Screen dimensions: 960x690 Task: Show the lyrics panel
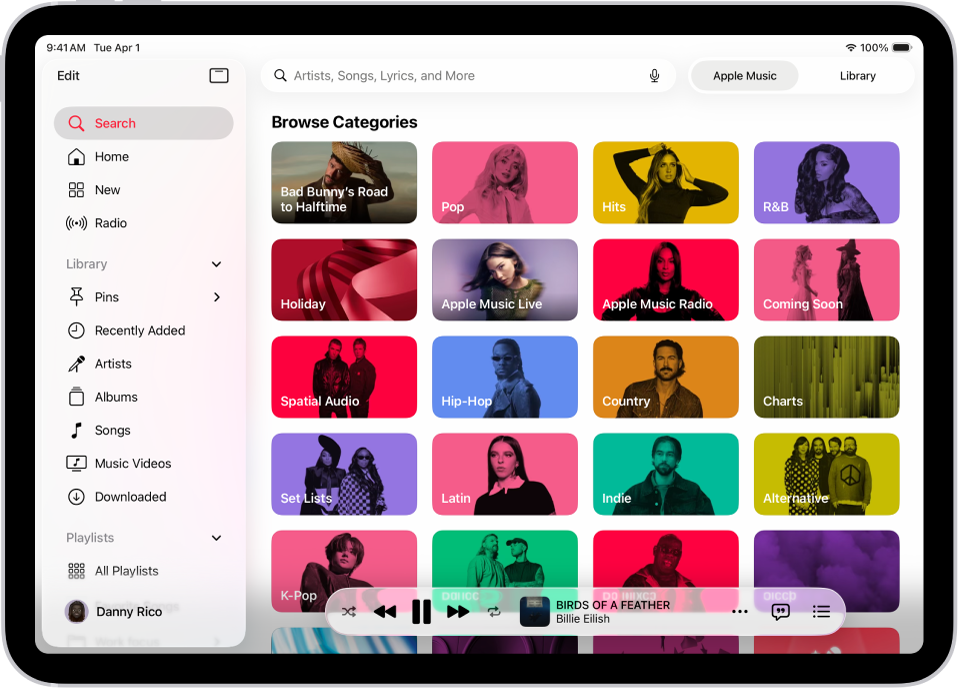779,611
